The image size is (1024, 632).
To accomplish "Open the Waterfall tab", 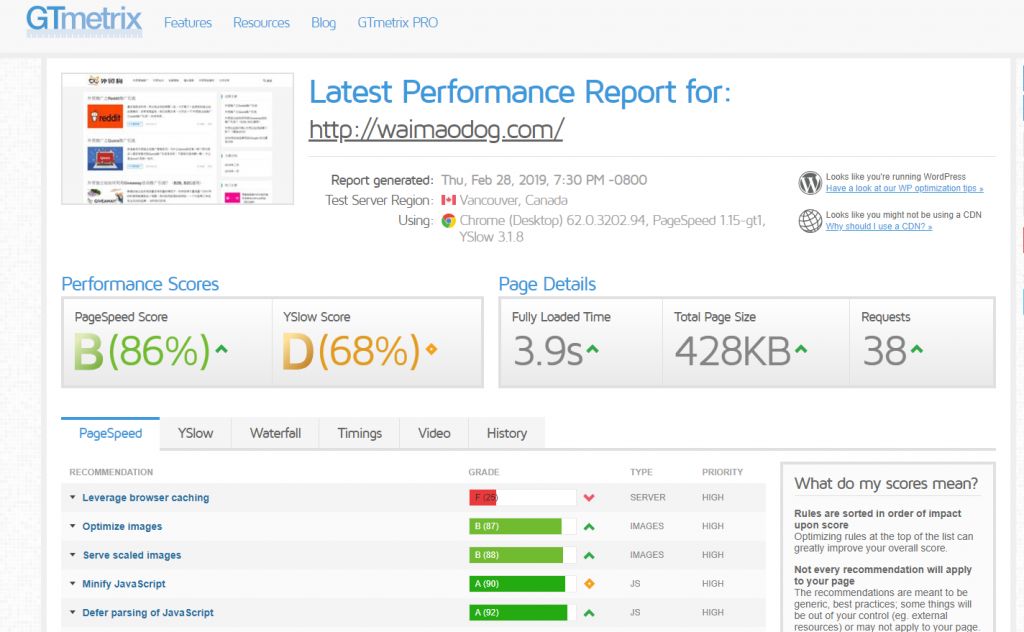I will [275, 433].
